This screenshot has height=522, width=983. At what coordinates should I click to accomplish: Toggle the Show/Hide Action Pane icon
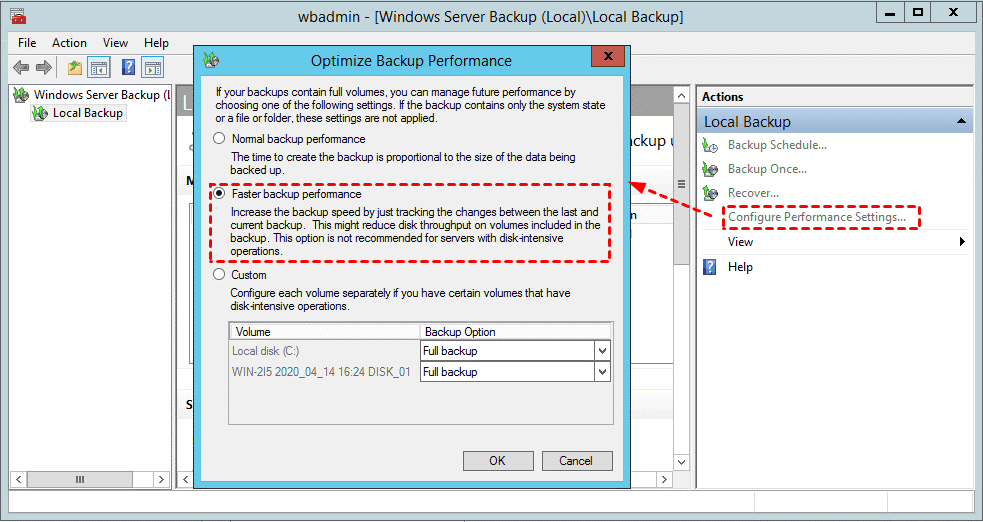click(x=152, y=67)
